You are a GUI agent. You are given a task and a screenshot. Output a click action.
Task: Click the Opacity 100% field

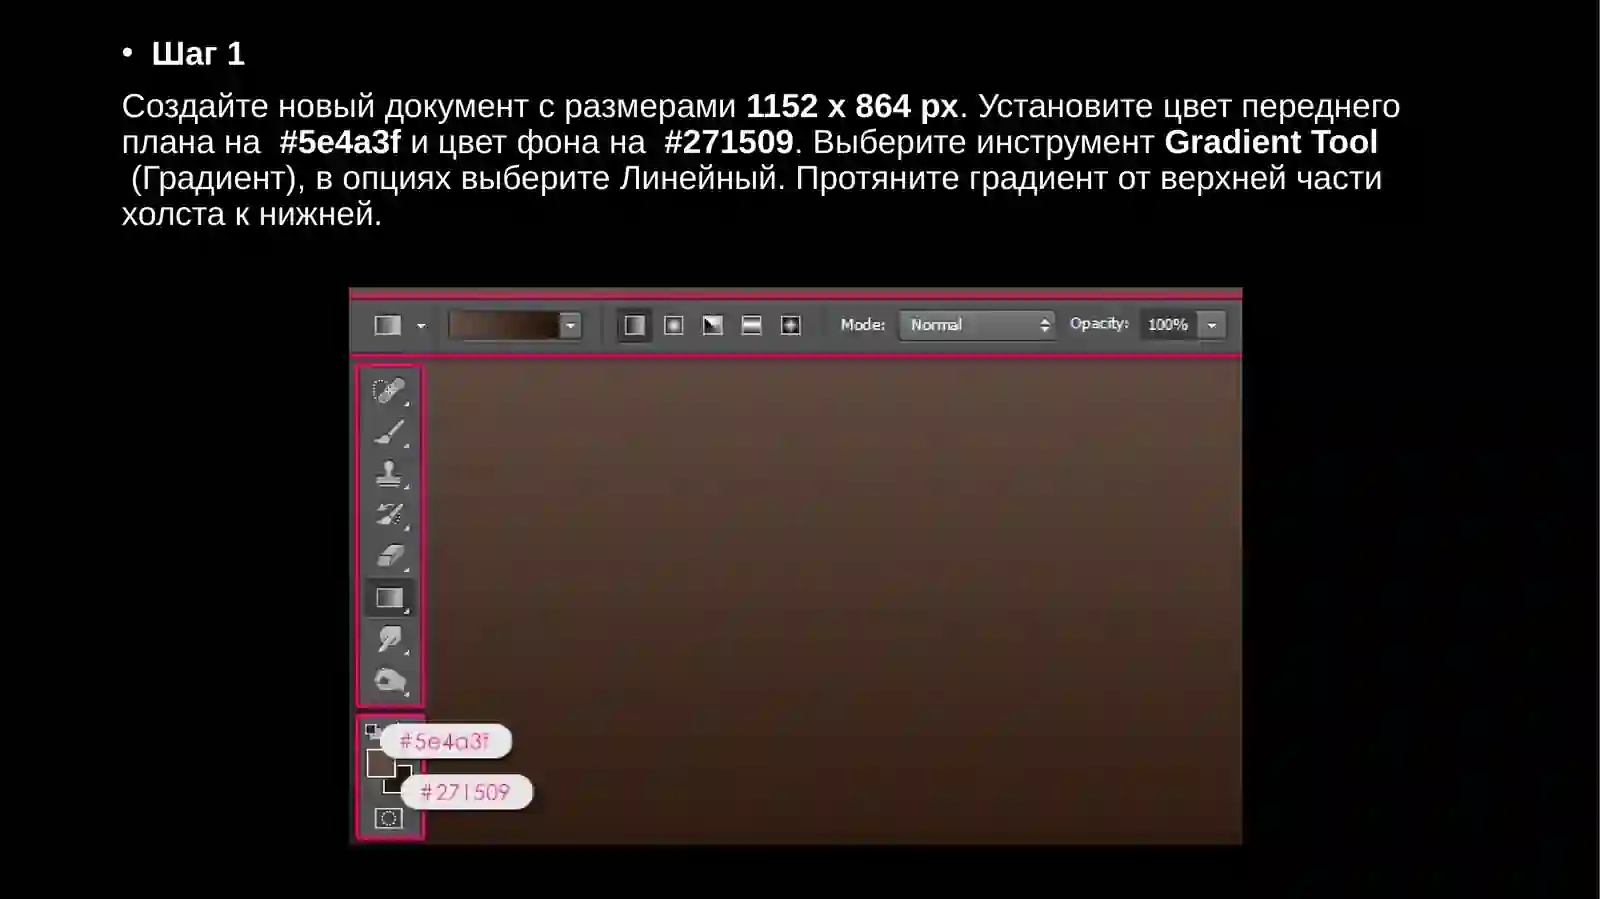point(1168,325)
